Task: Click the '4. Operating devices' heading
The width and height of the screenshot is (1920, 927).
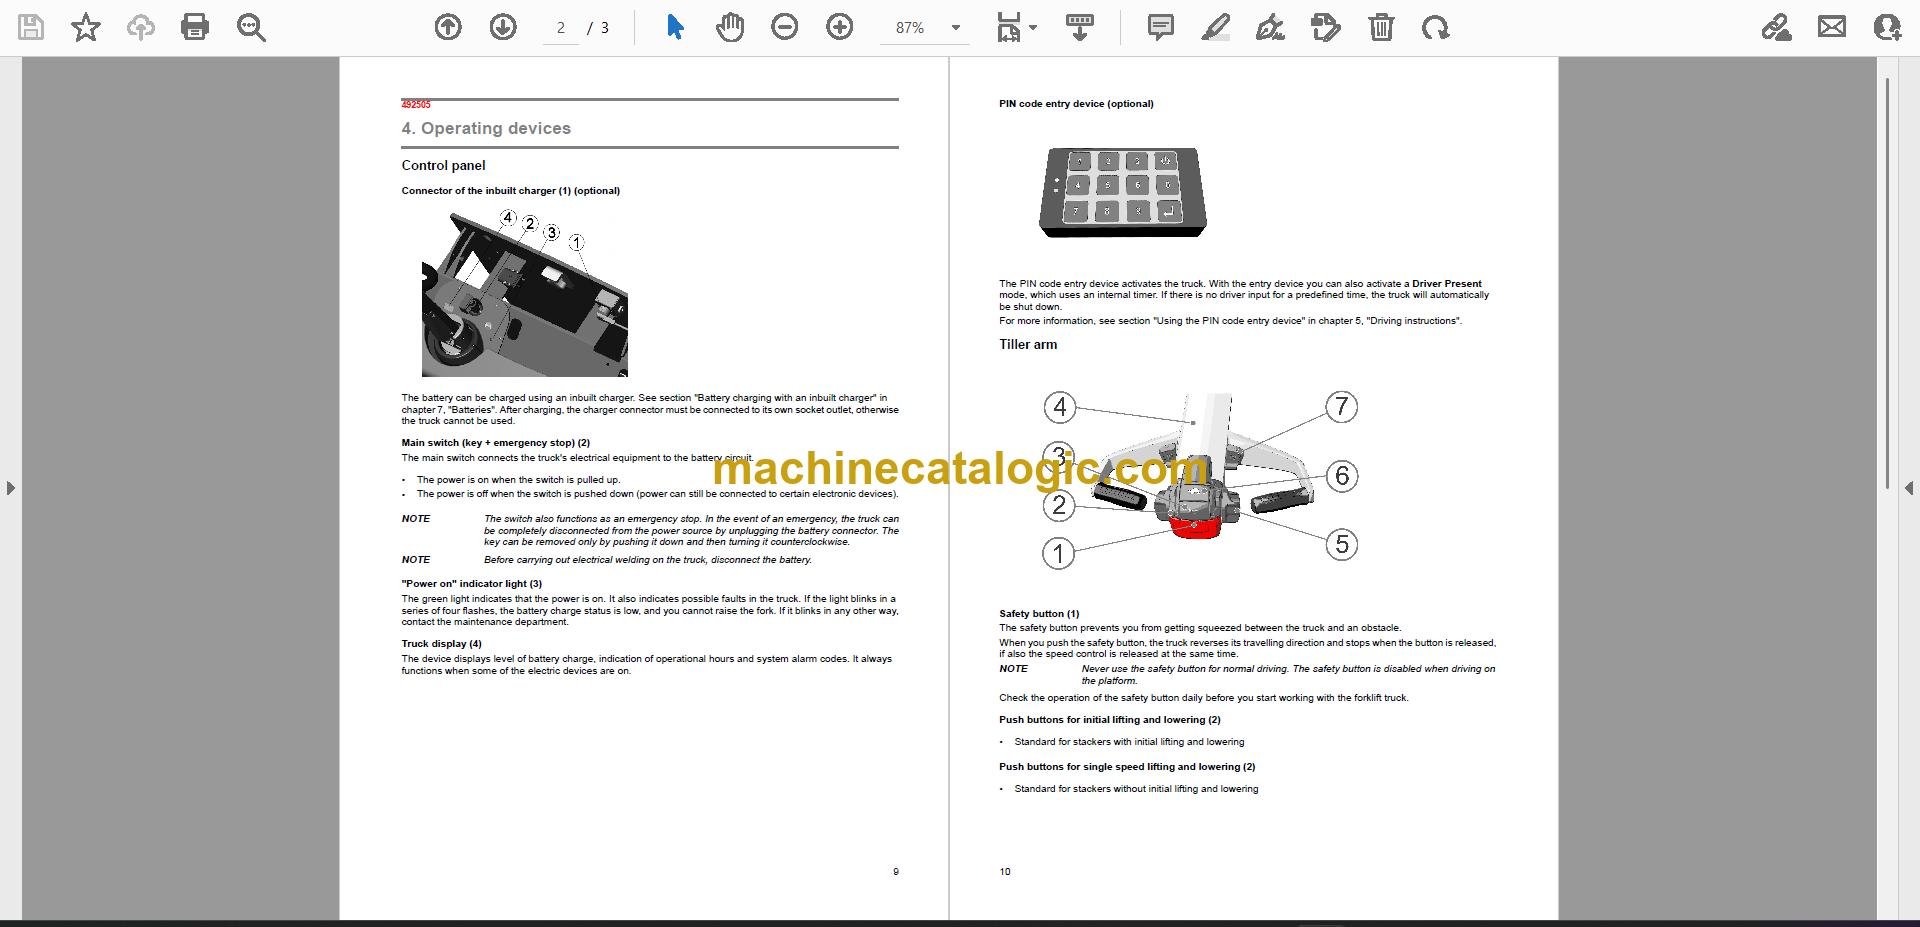Action: pos(486,128)
